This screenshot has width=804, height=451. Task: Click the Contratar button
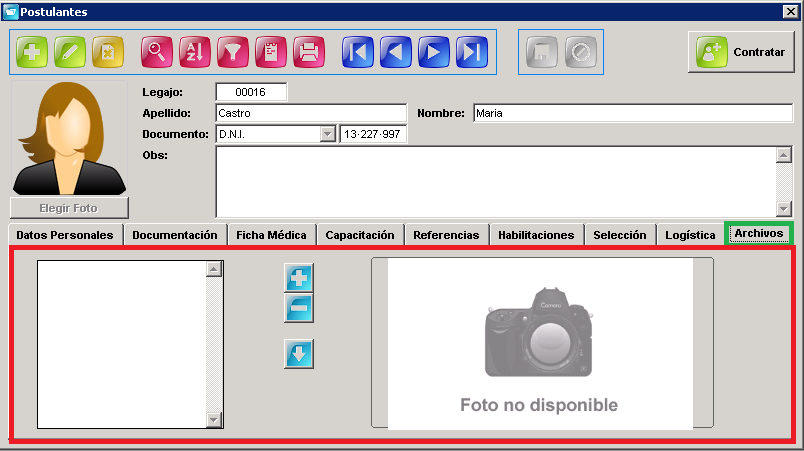point(741,52)
